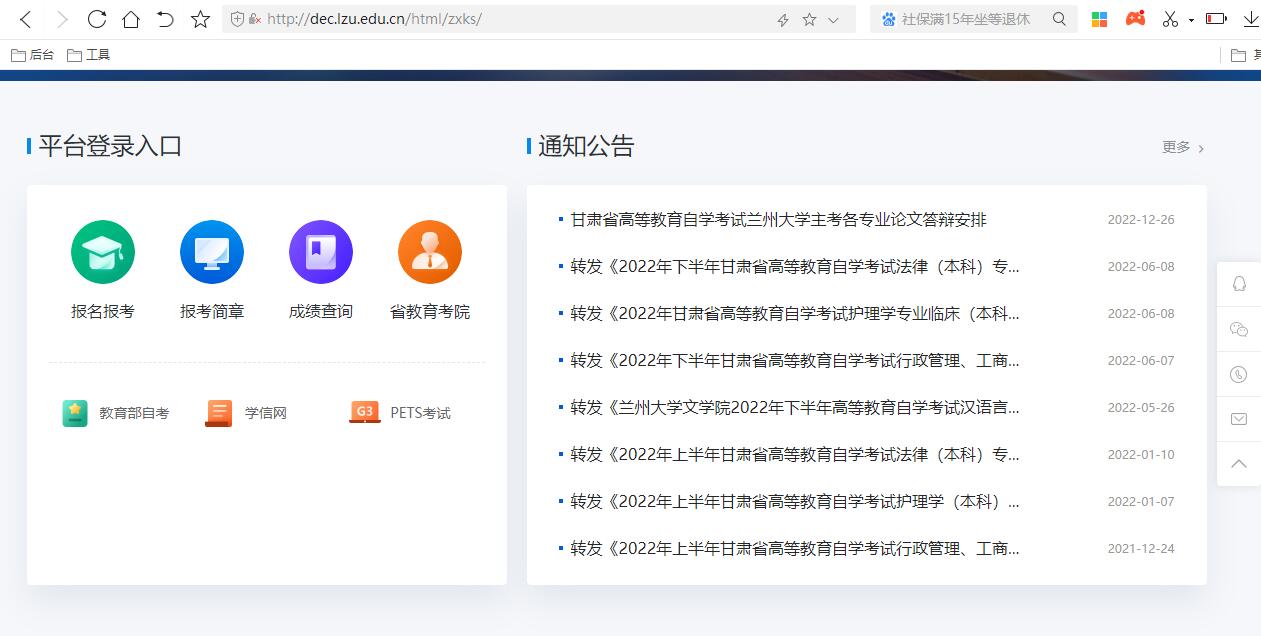Click the back-to-top arrow in sidebar
Image resolution: width=1261 pixels, height=636 pixels.
pyautogui.click(x=1239, y=464)
